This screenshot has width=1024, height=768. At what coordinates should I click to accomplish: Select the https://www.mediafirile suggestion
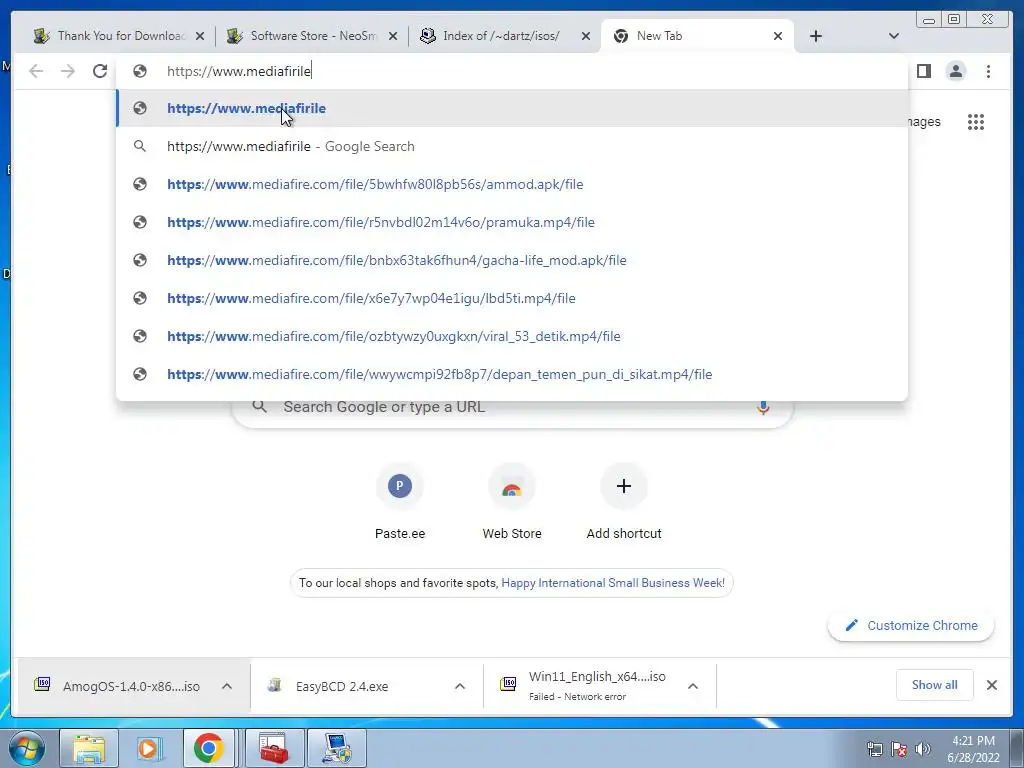pyautogui.click(x=512, y=108)
